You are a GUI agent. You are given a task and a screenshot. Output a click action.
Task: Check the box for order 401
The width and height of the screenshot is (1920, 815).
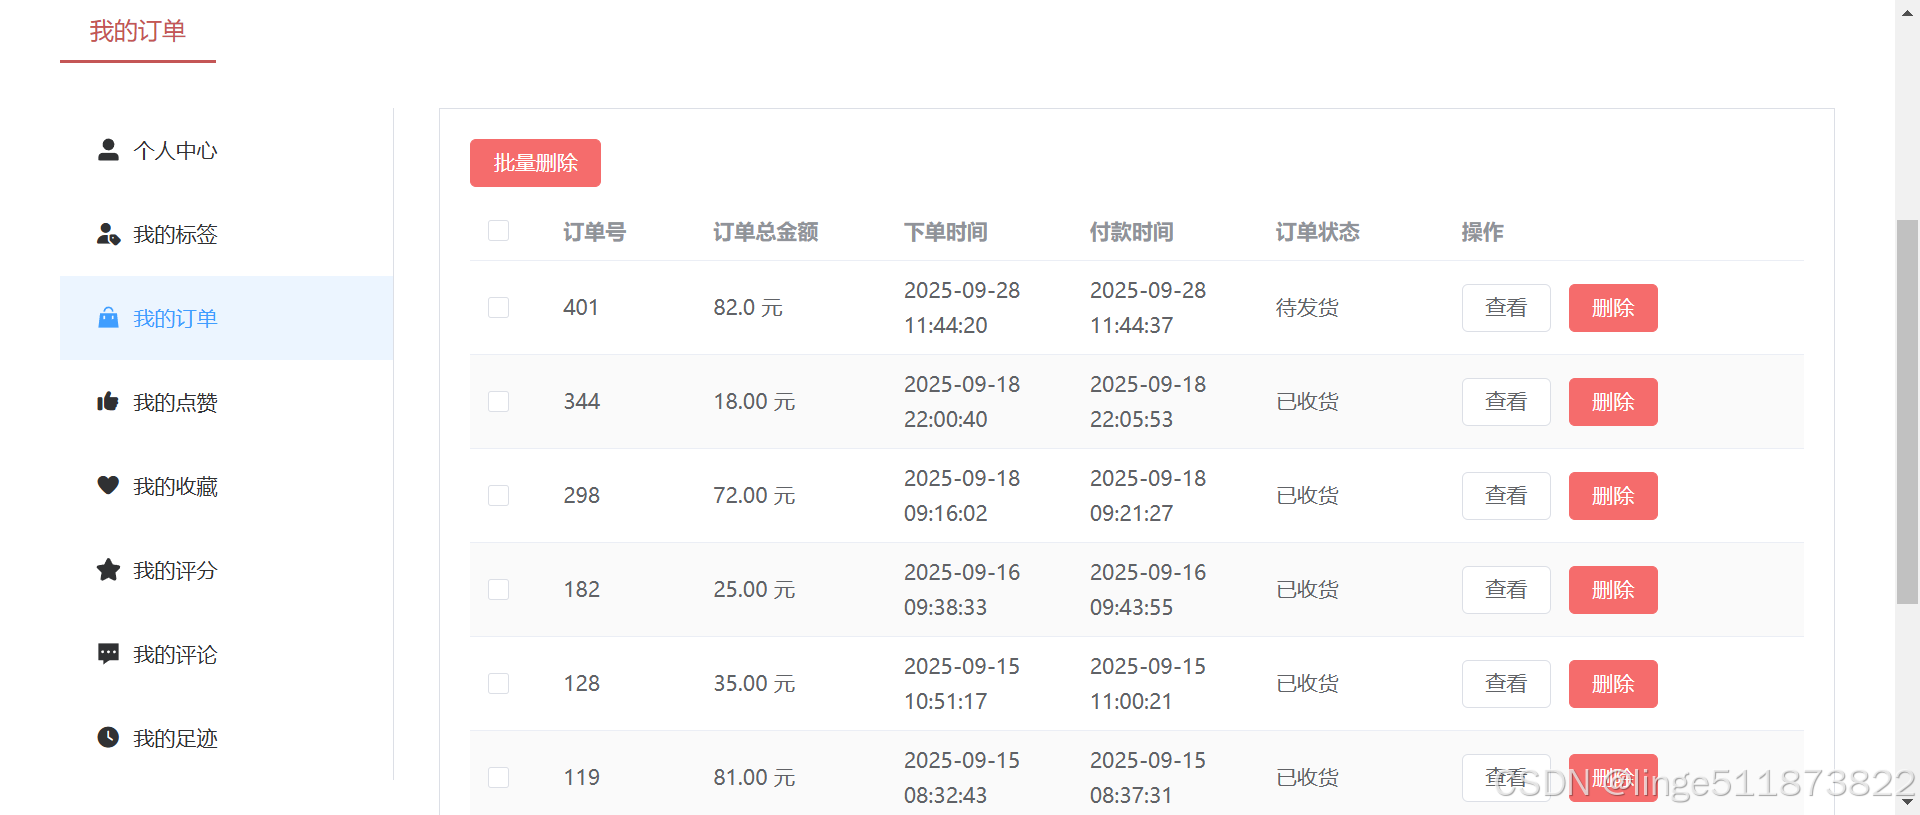[498, 307]
